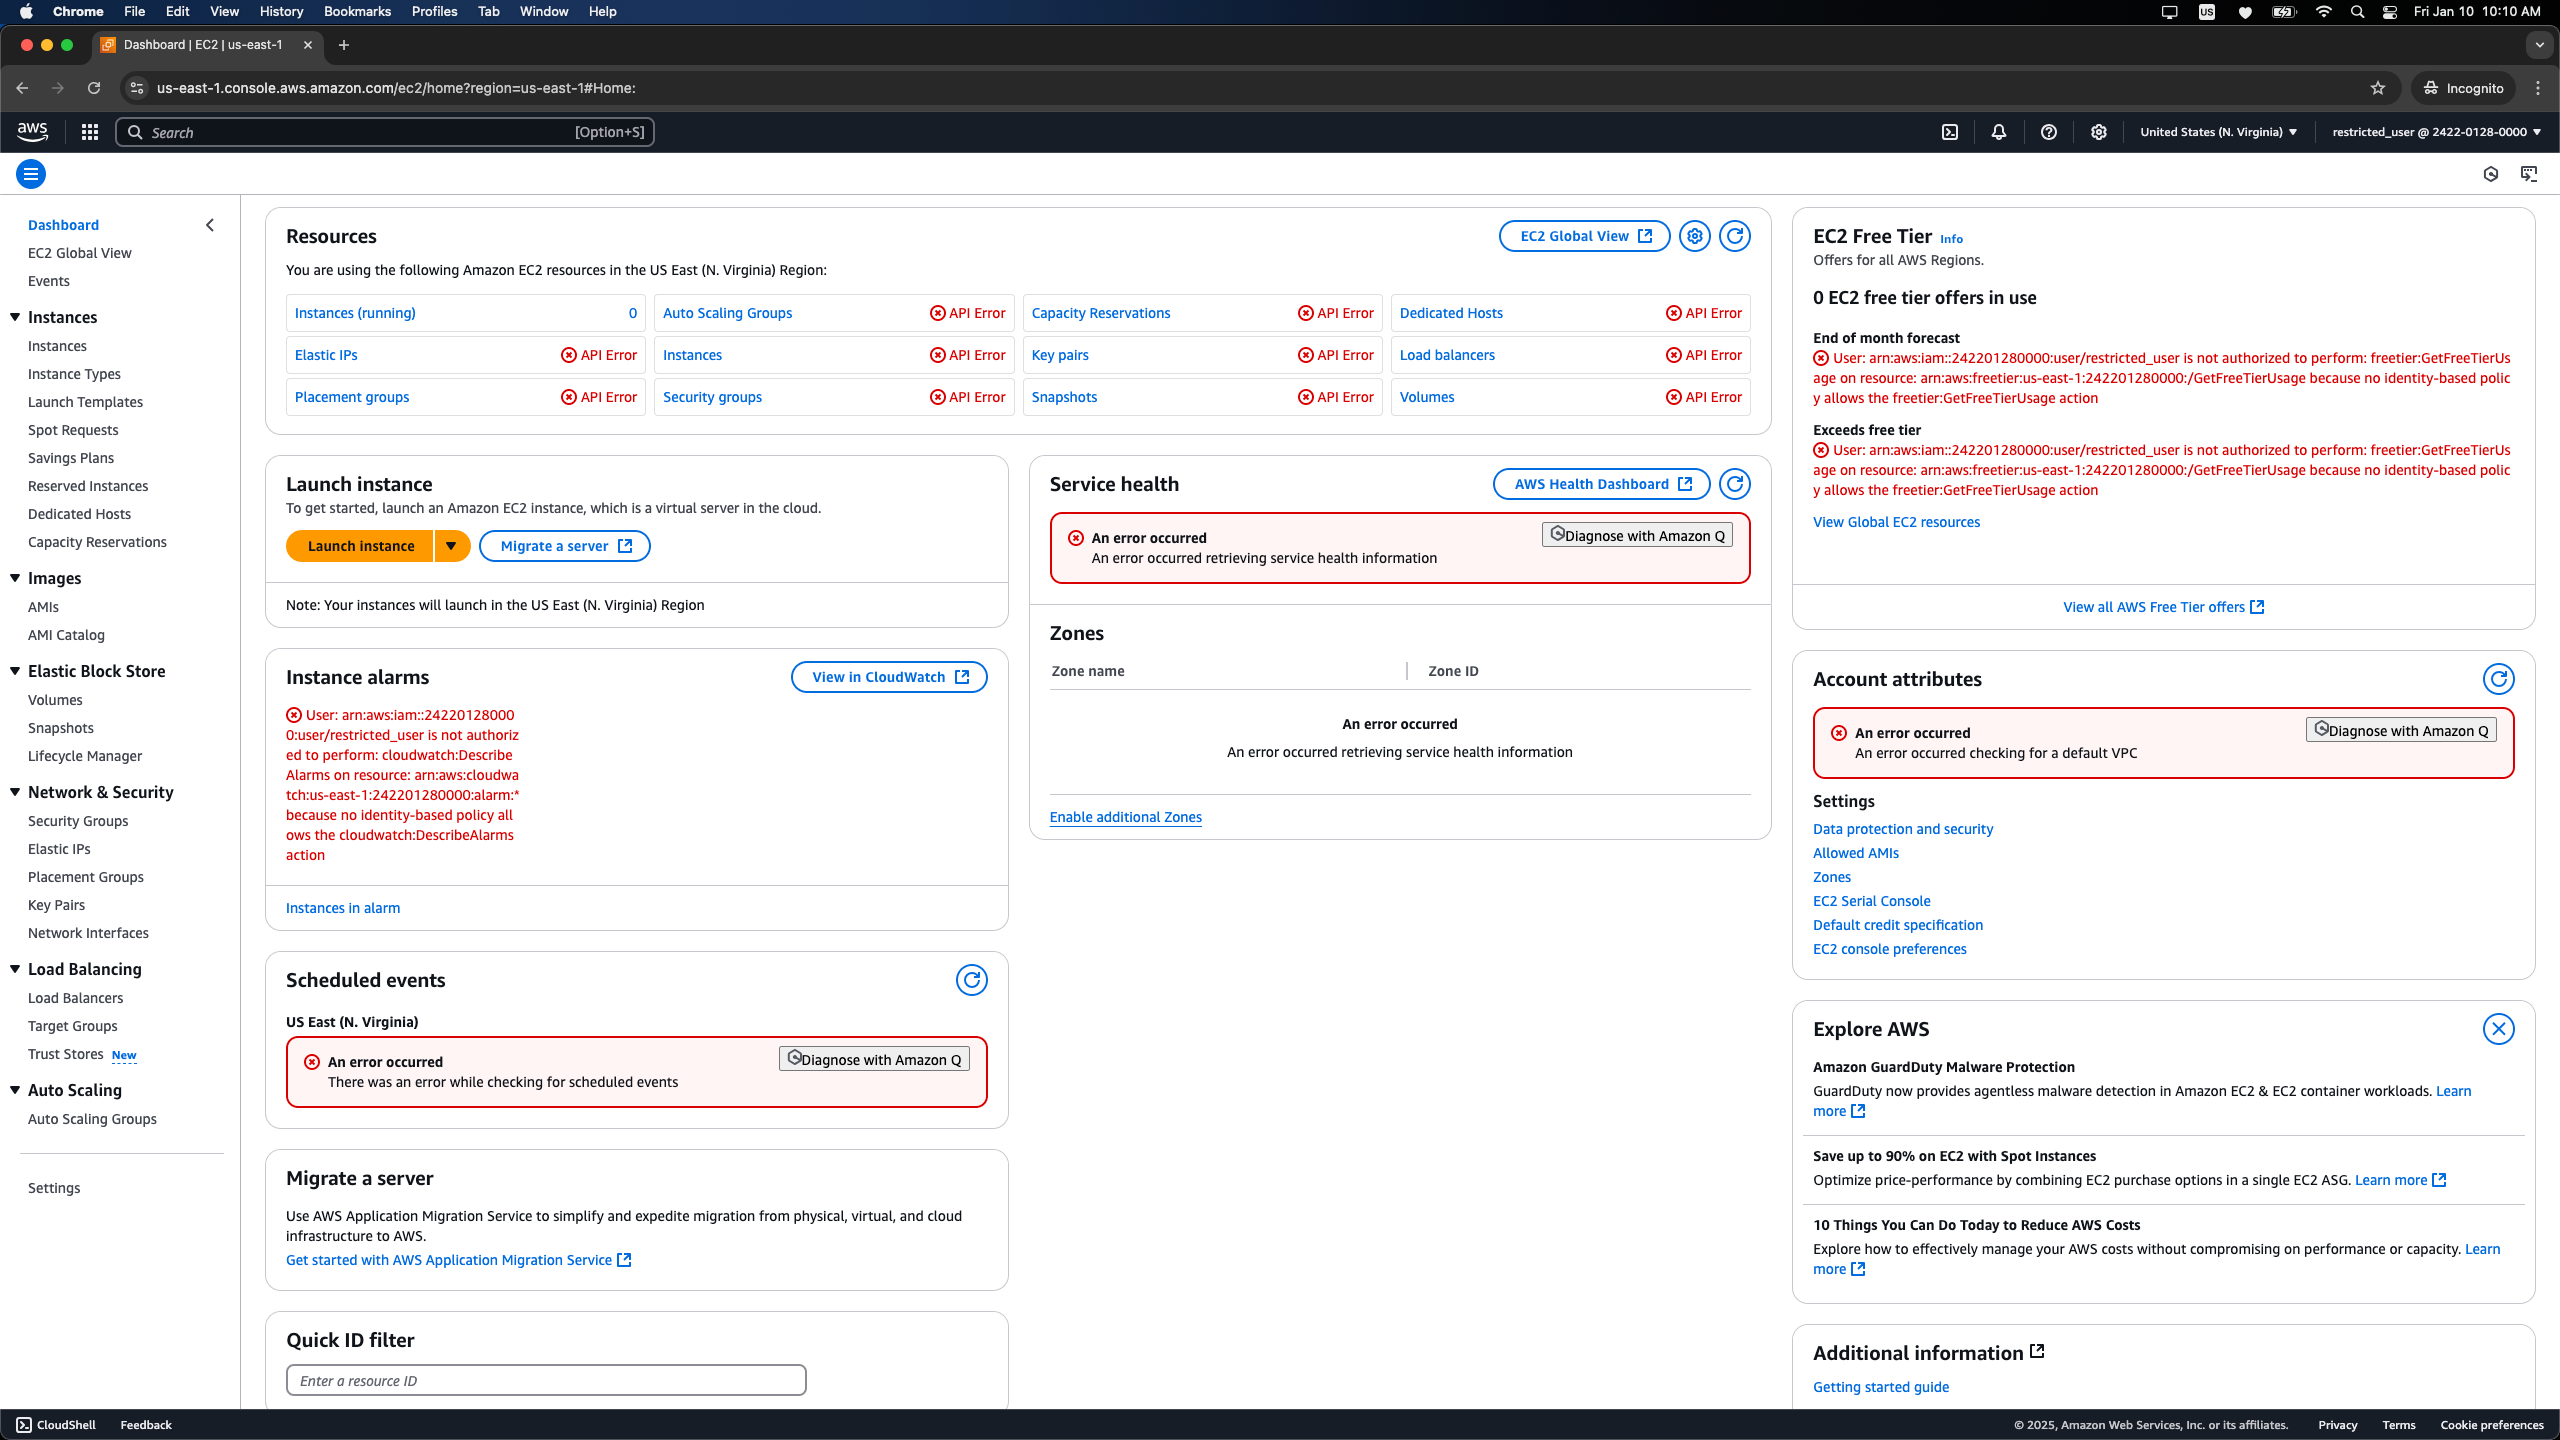Select the Dashboard EC2 browser tab
Viewport: 2560px width, 1440px height.
tap(205, 45)
